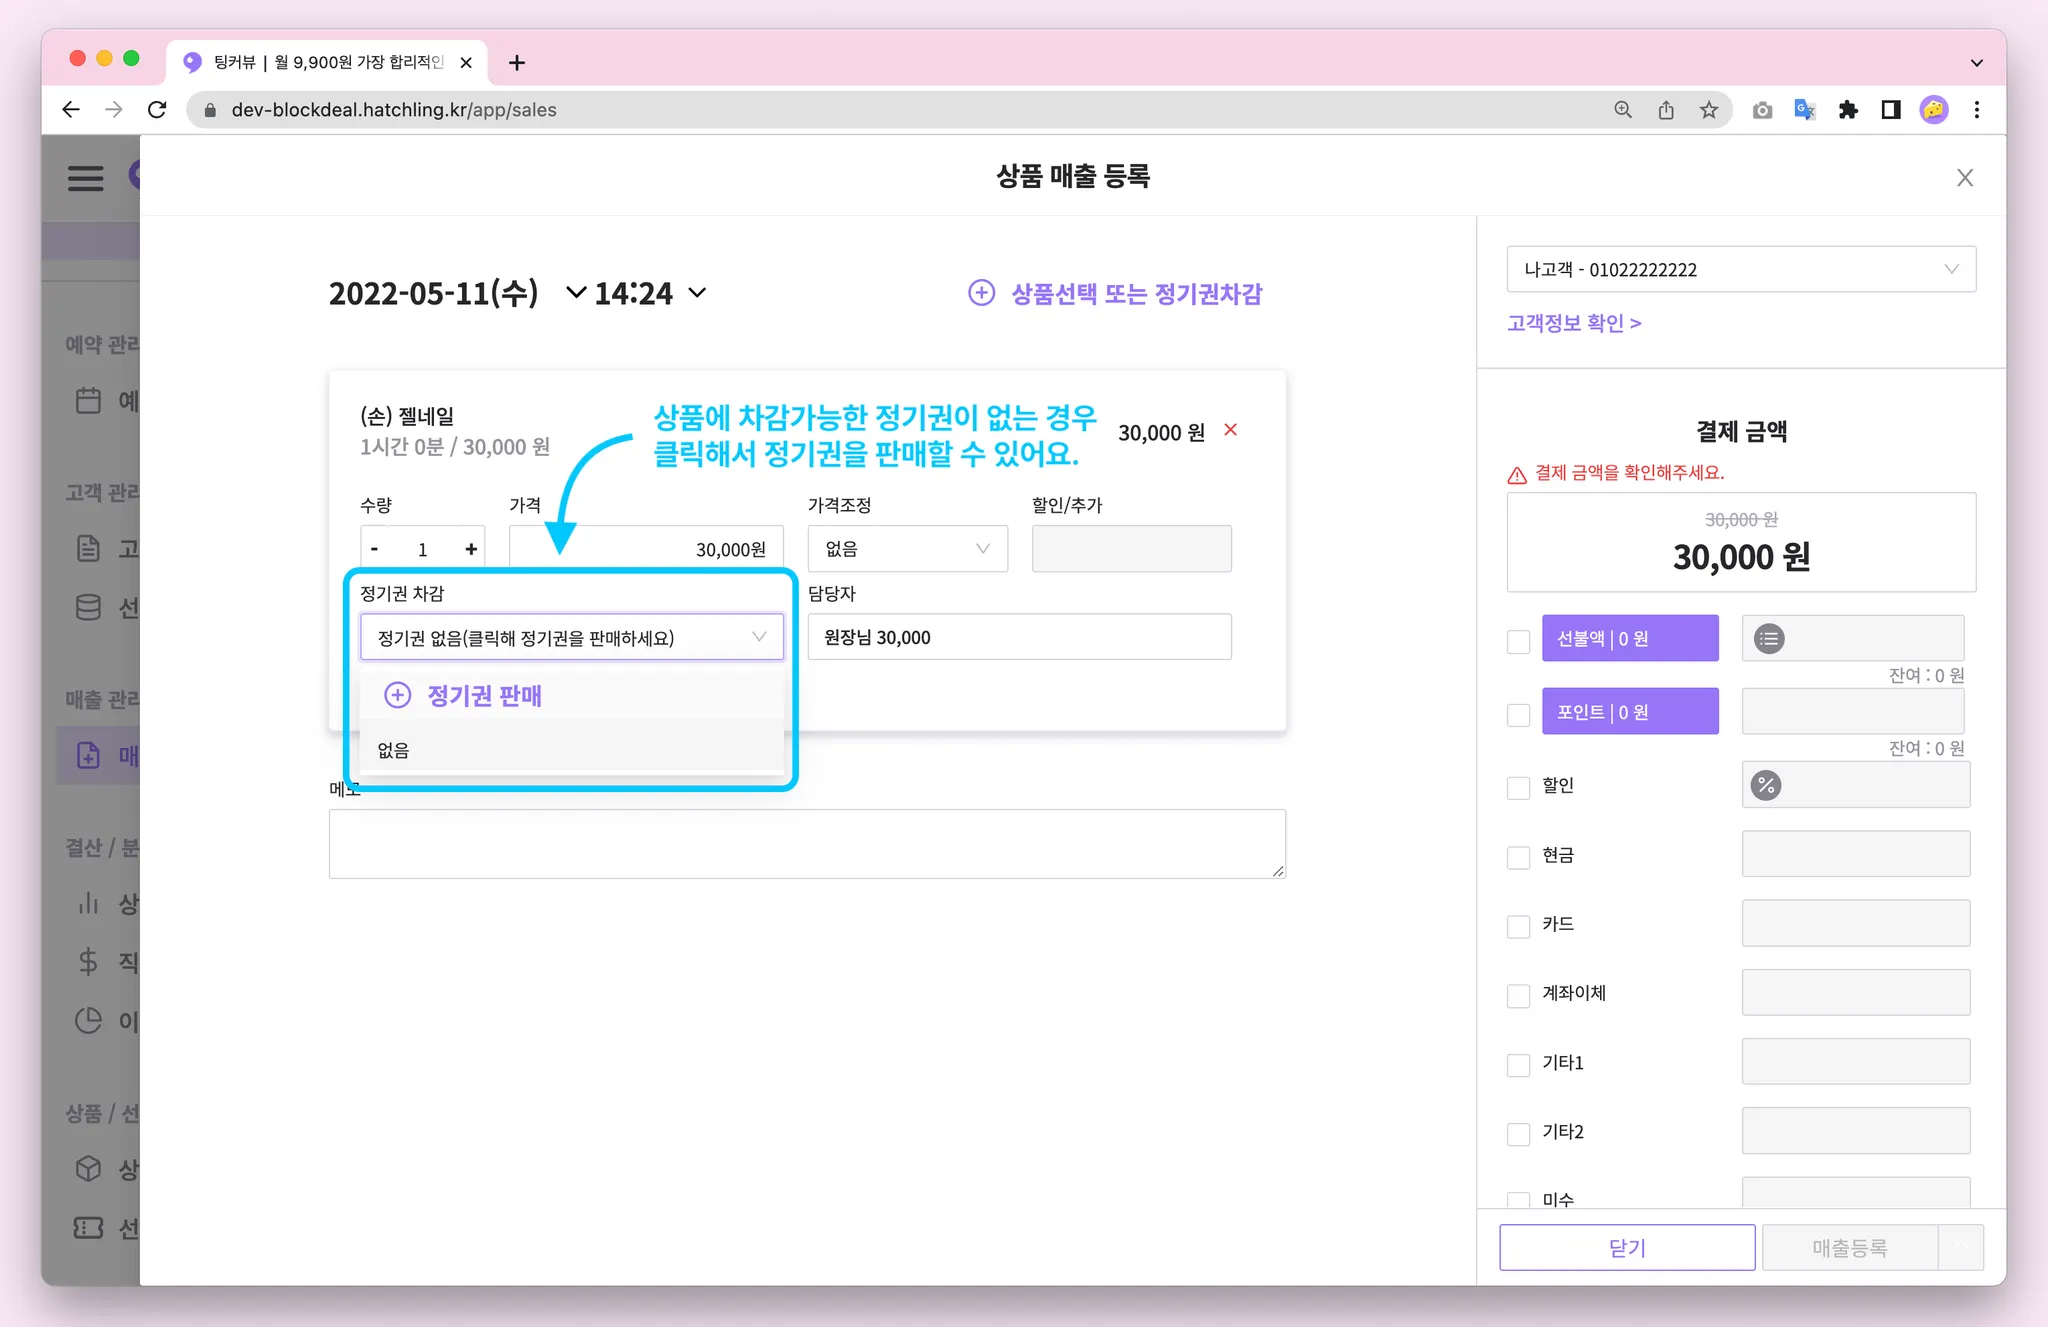This screenshot has height=1327, width=2048.
Task: Open the customer 나고객 dropdown
Action: coord(1740,269)
